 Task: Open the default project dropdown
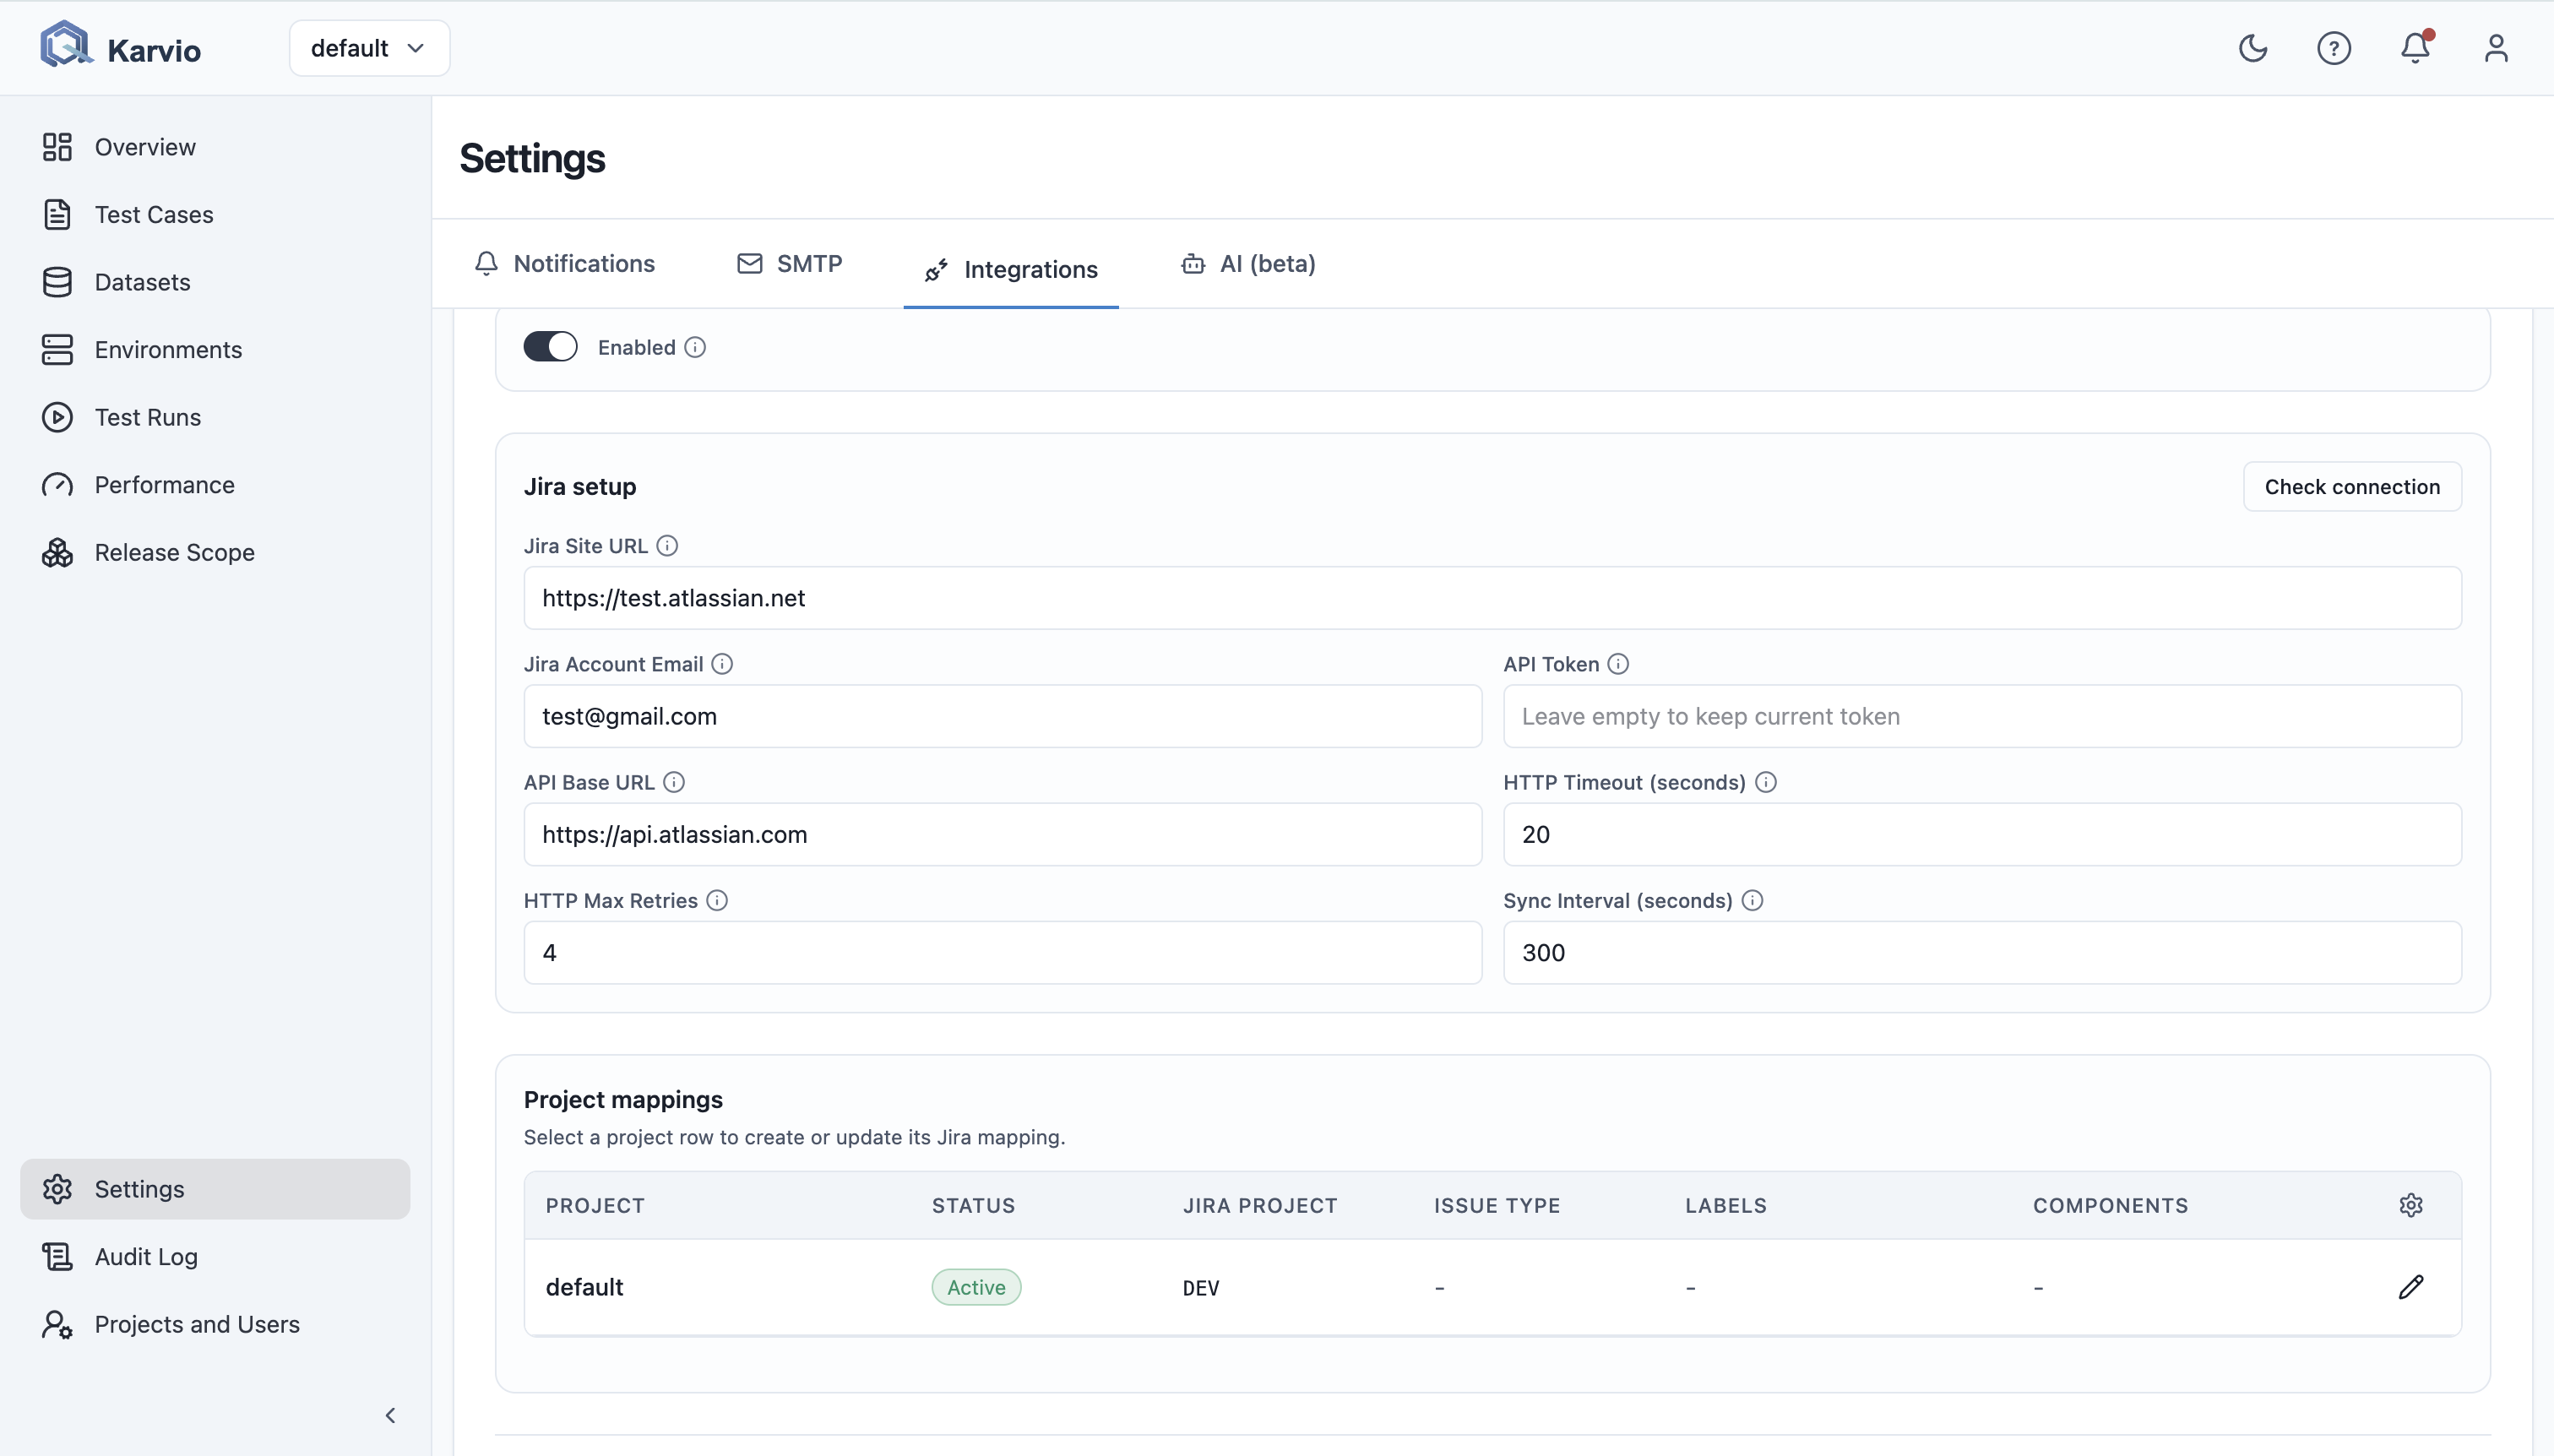(x=369, y=48)
